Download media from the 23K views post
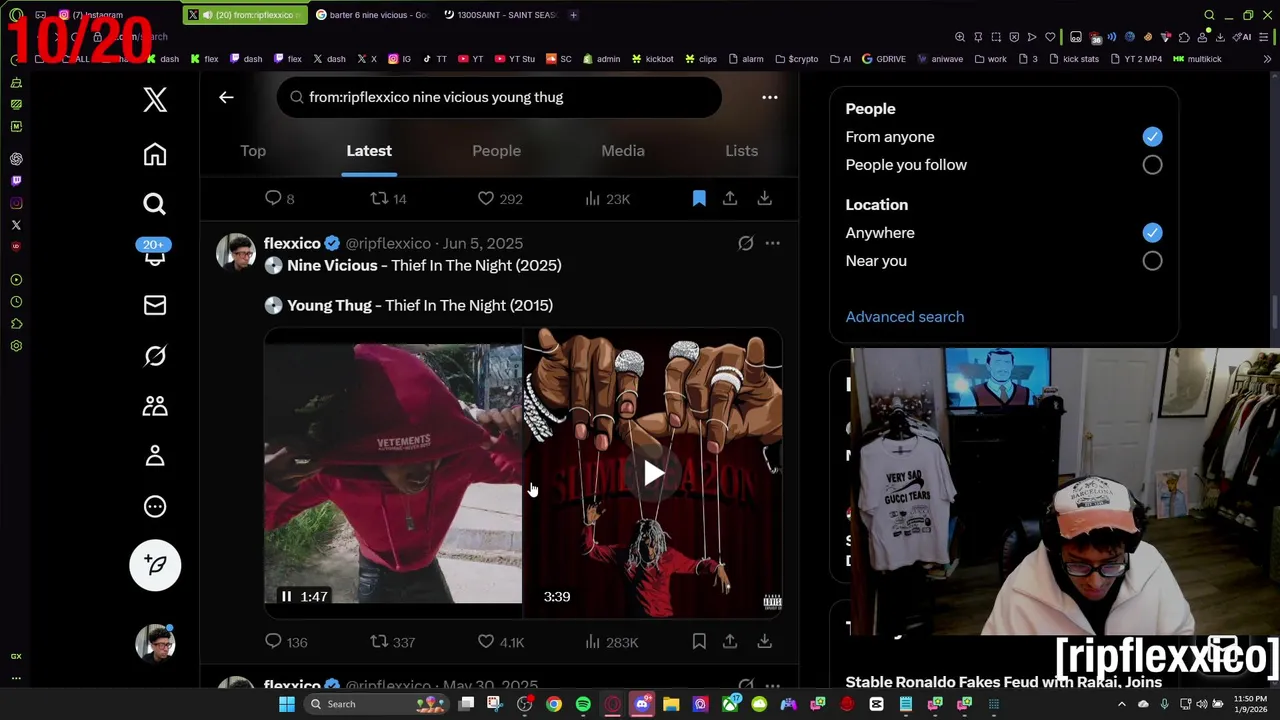The height and width of the screenshot is (720, 1280). [764, 198]
